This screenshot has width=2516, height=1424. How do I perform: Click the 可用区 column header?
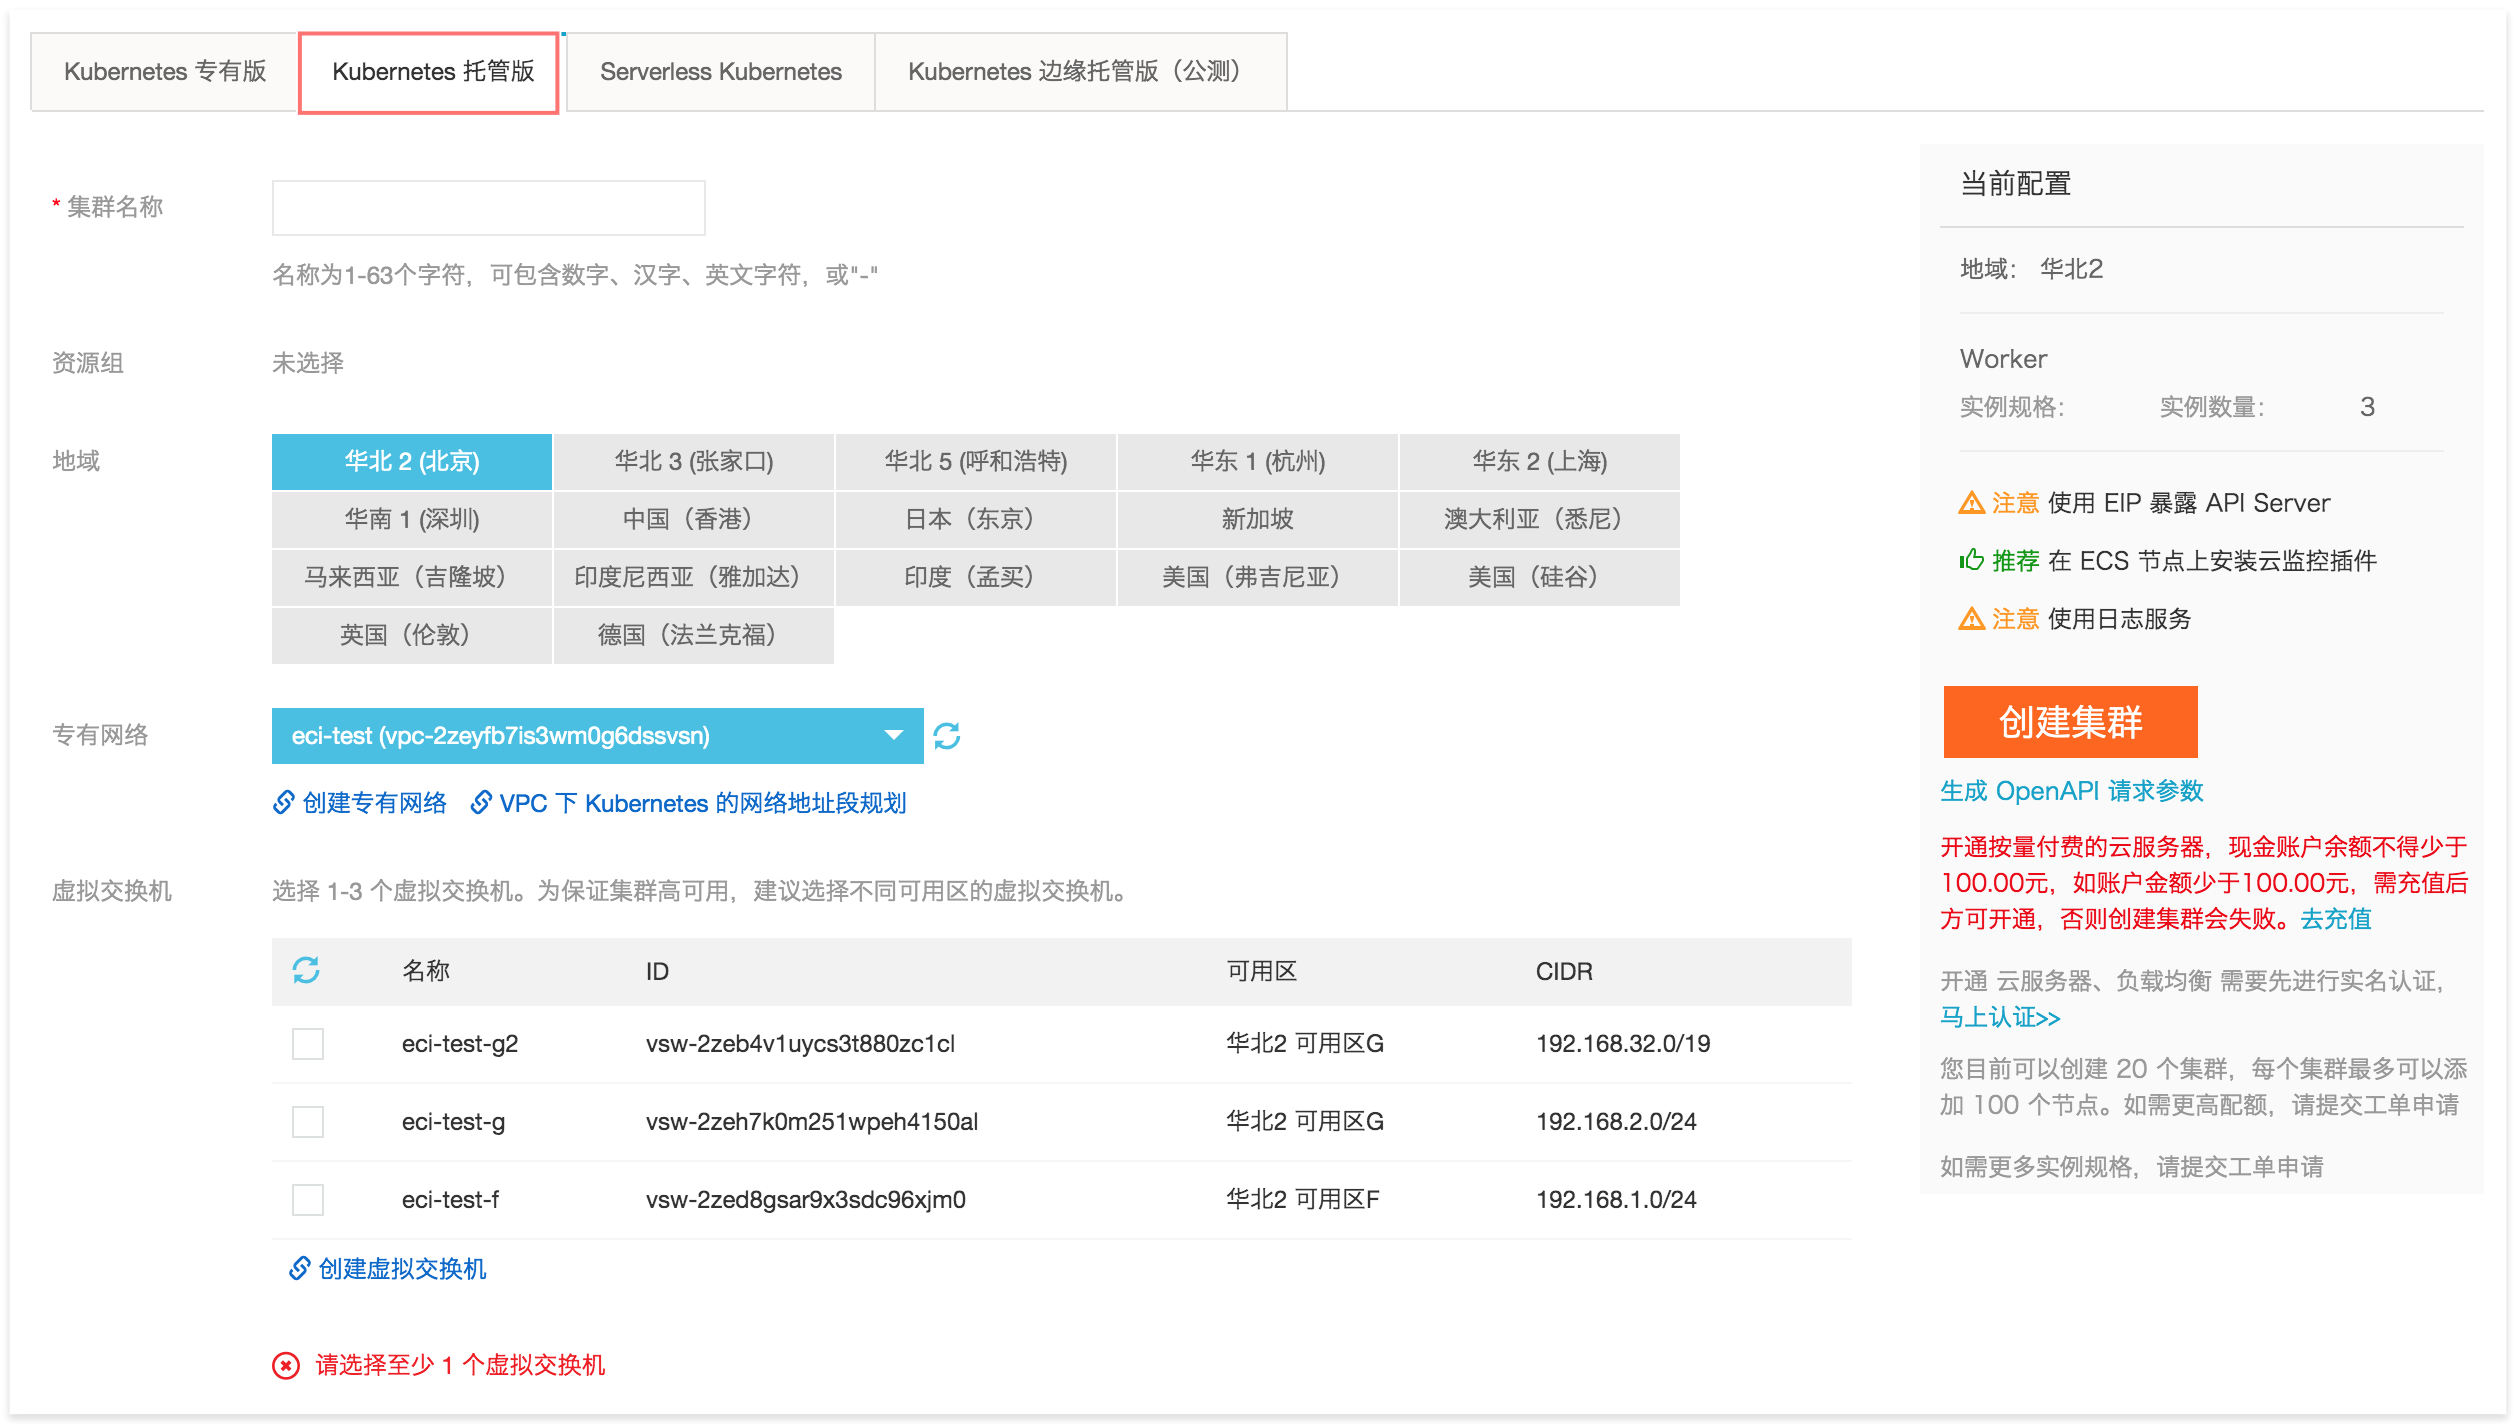point(1262,971)
